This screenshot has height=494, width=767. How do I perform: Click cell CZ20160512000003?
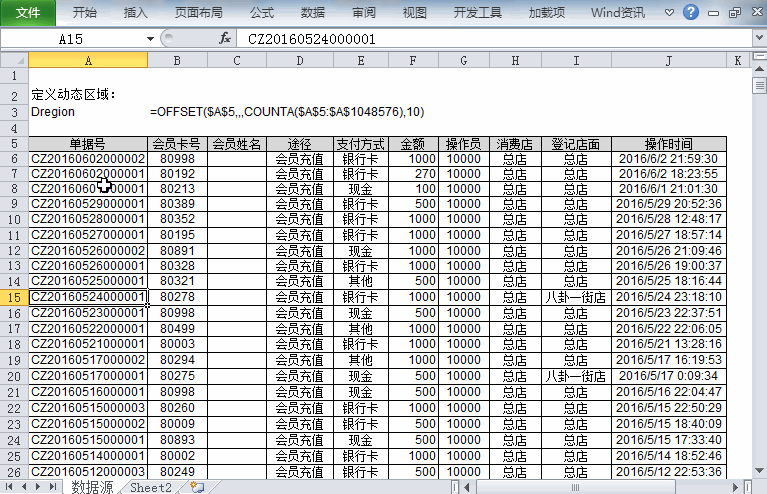coord(88,472)
